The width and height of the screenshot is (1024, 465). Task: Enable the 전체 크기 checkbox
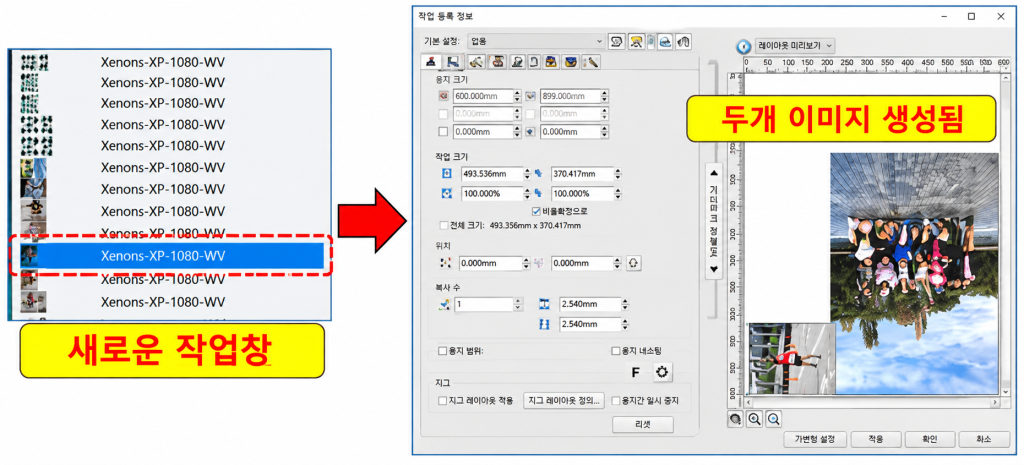pyautogui.click(x=444, y=225)
